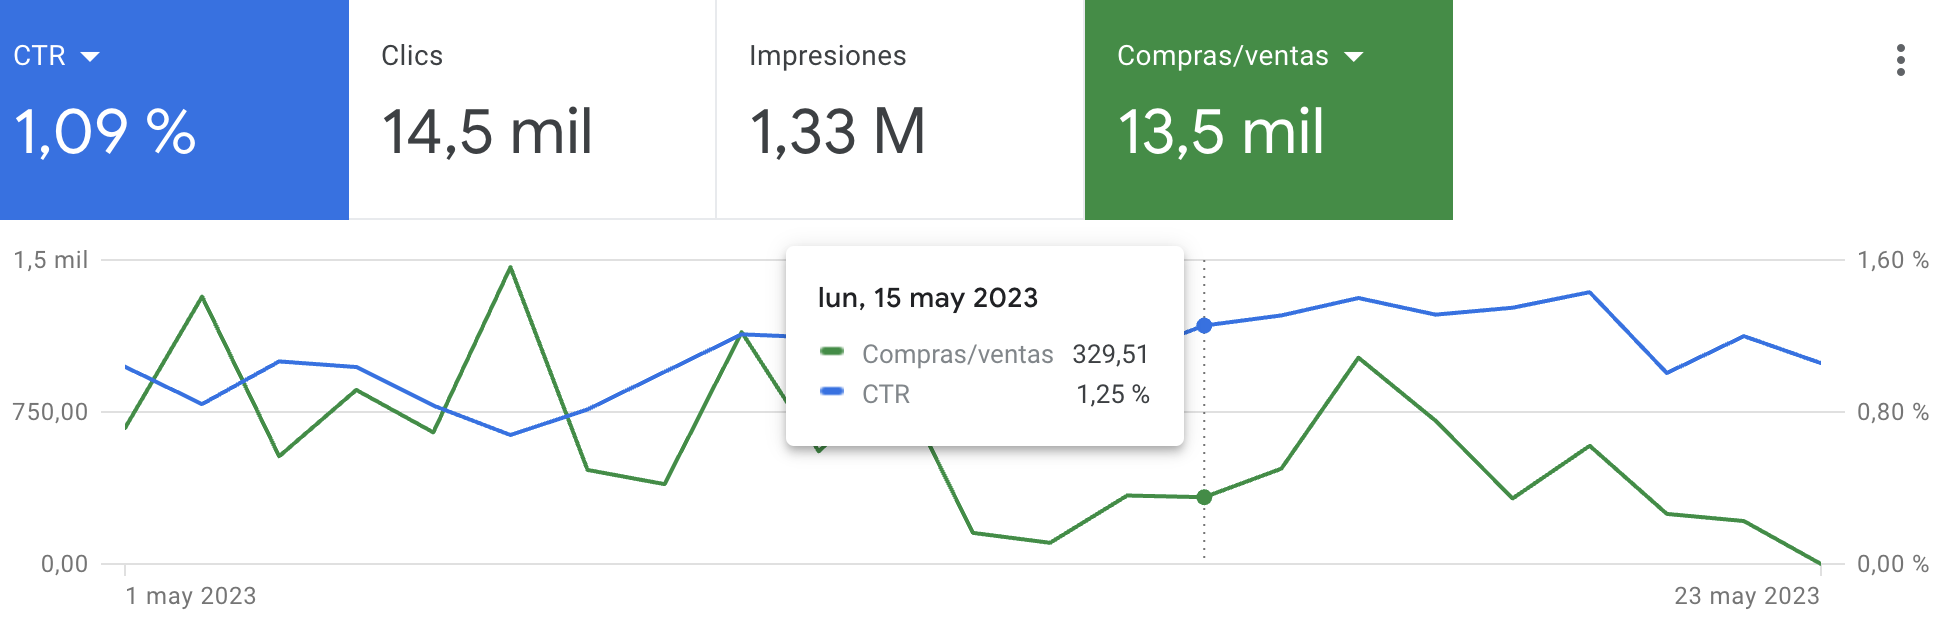
Task: Open the three-dot more options menu
Action: (1900, 60)
